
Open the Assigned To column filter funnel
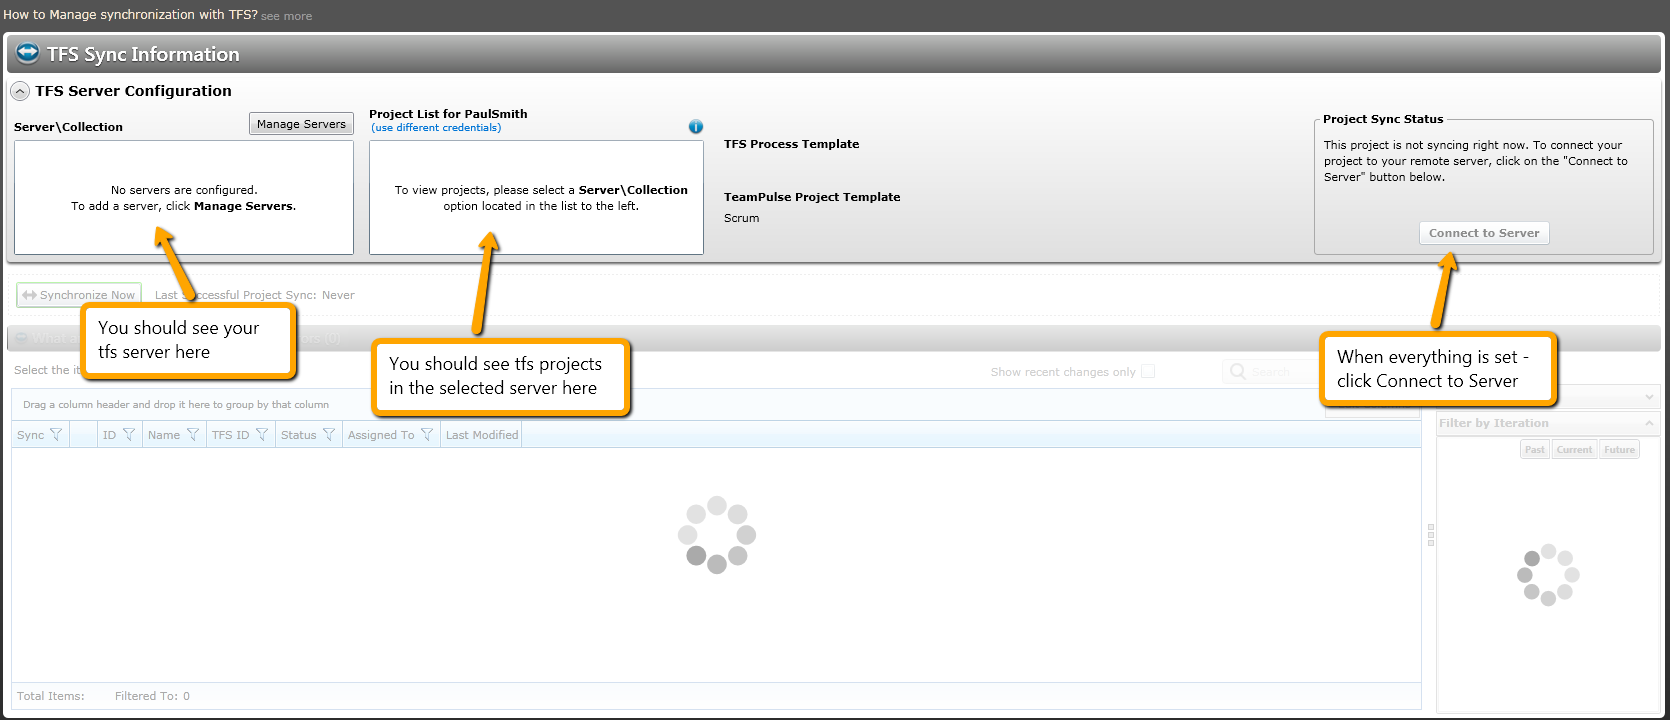coord(427,435)
